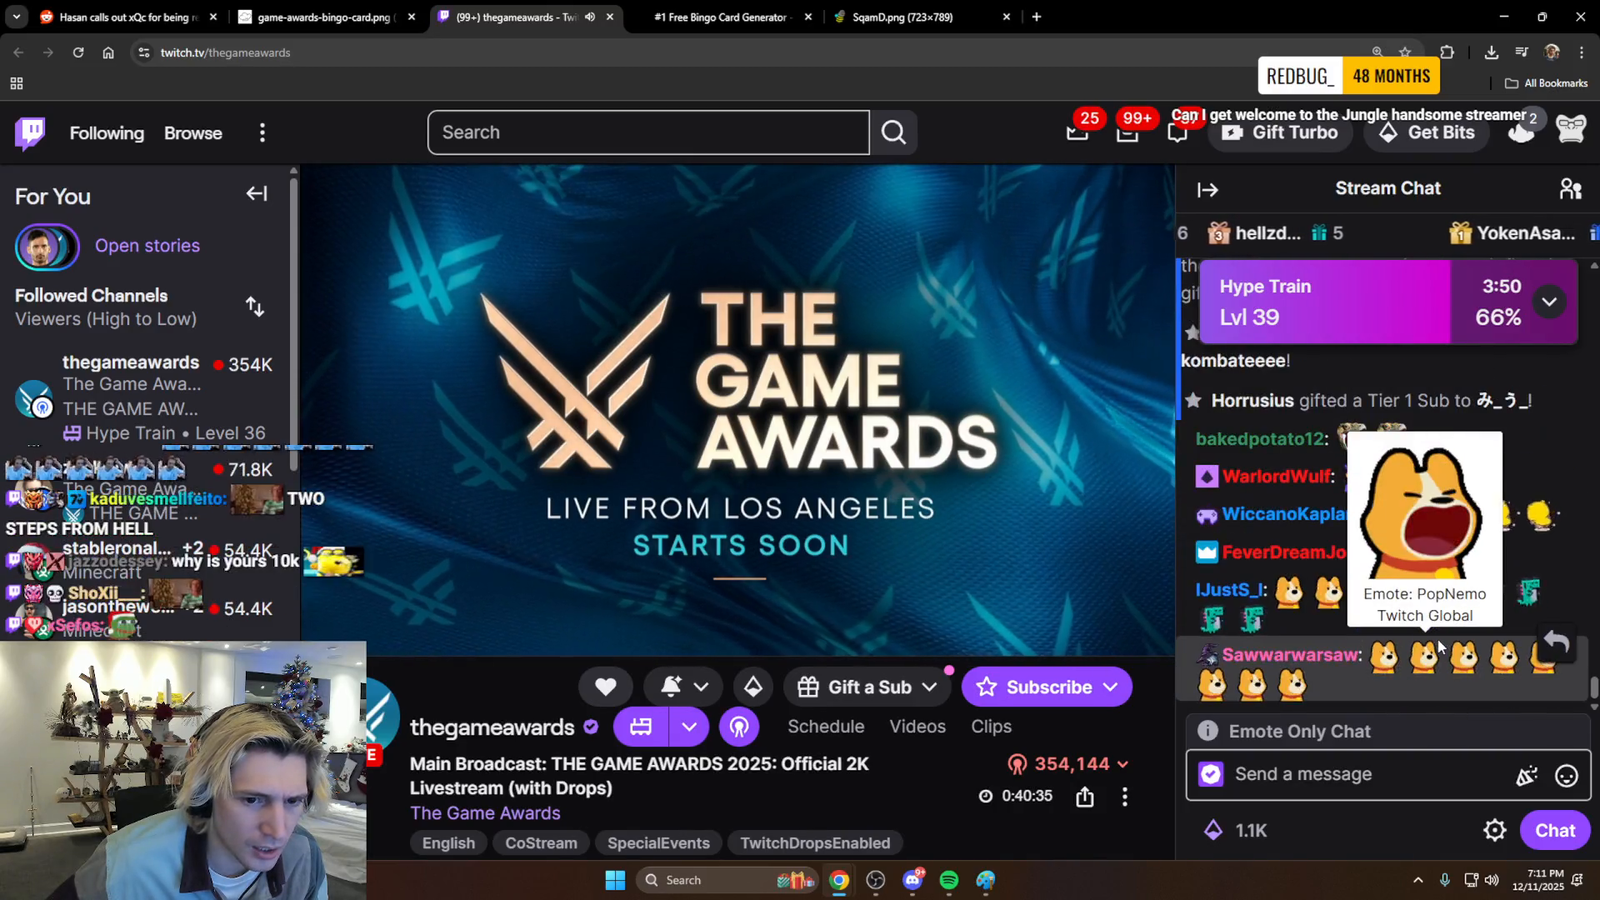The image size is (1600, 900).
Task: Open Spotify from the Windows taskbar
Action: point(949,880)
